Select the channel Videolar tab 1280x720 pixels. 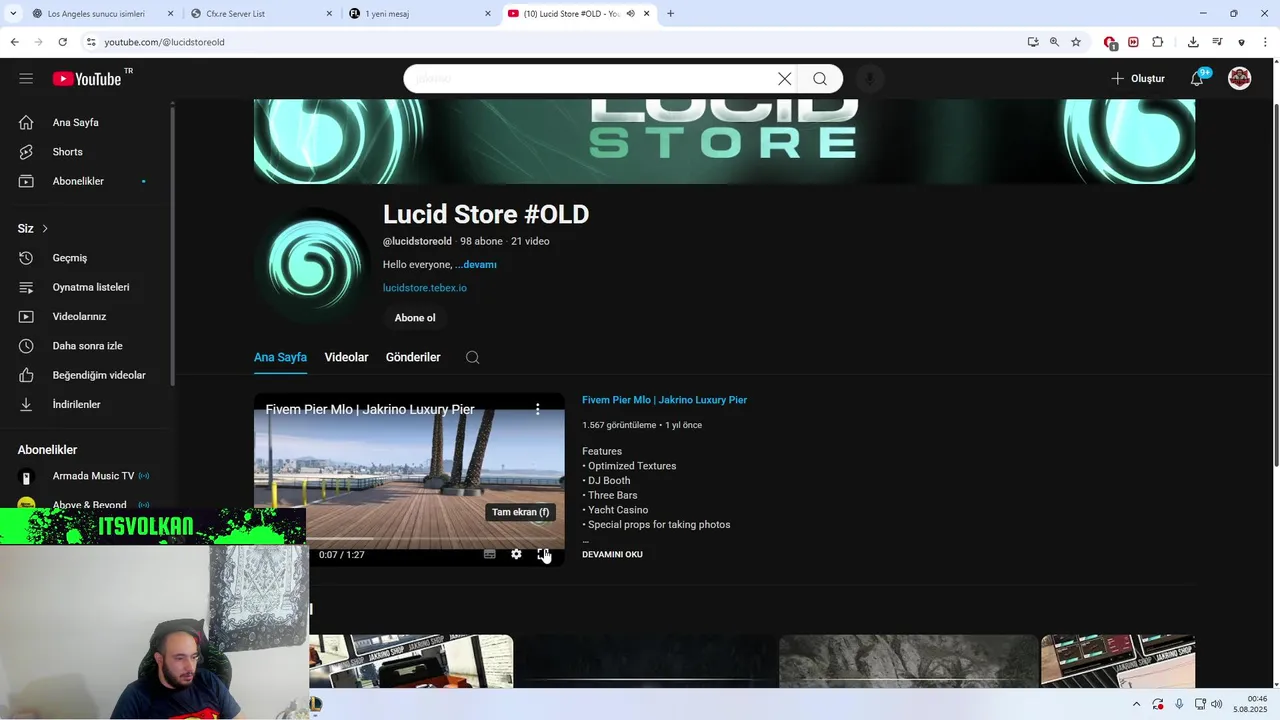[346, 358]
